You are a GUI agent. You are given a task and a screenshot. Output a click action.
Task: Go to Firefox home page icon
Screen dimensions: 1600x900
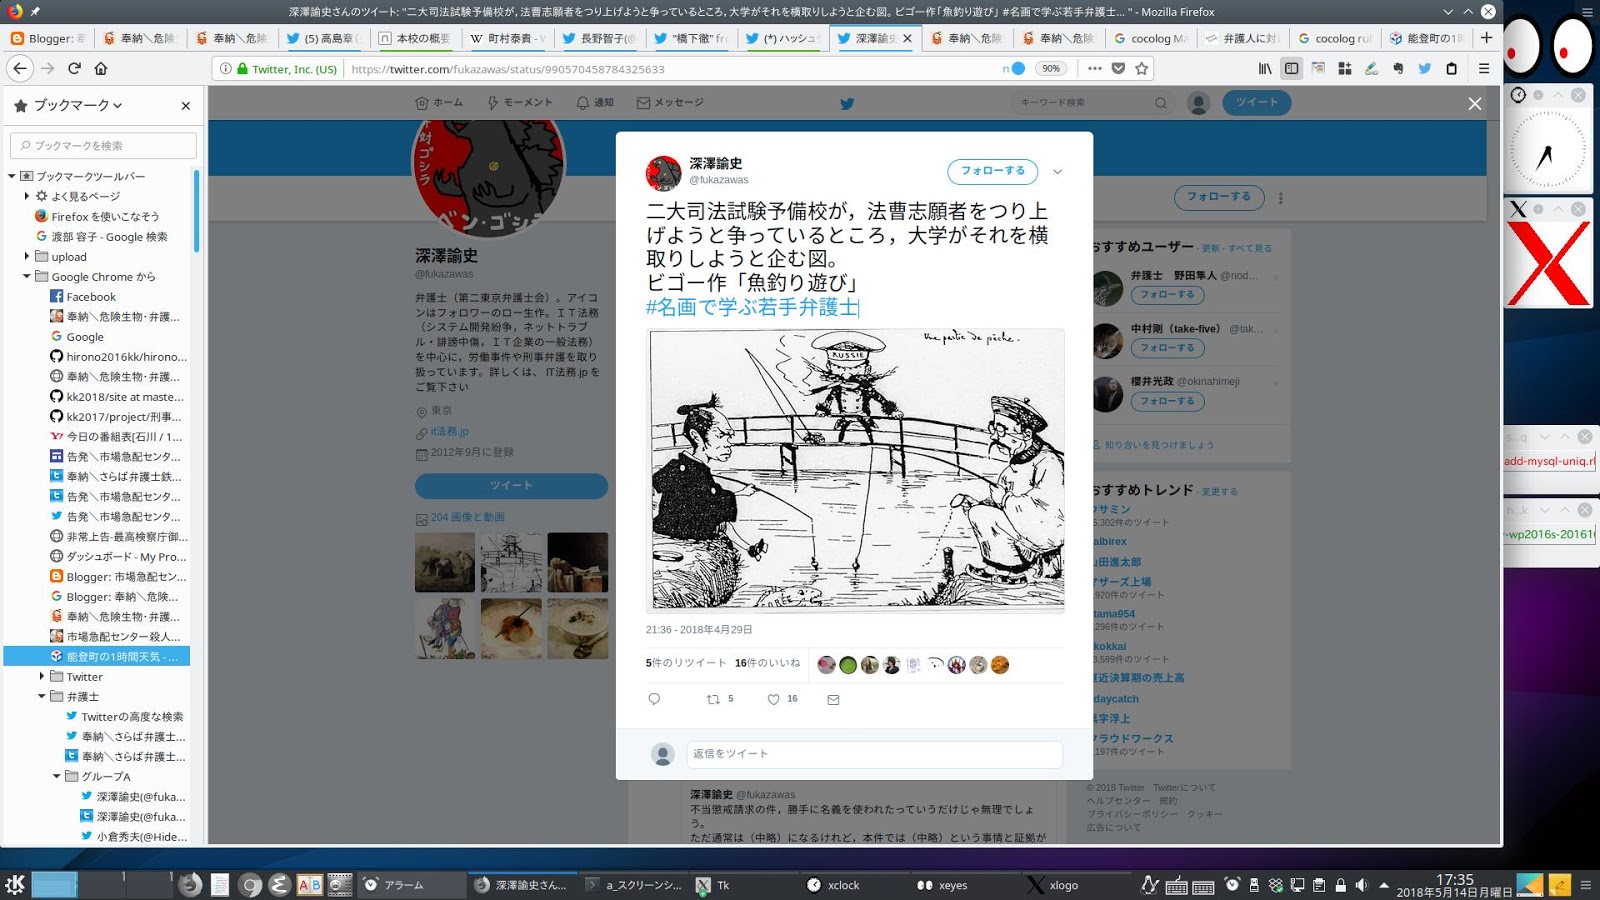pyautogui.click(x=101, y=68)
